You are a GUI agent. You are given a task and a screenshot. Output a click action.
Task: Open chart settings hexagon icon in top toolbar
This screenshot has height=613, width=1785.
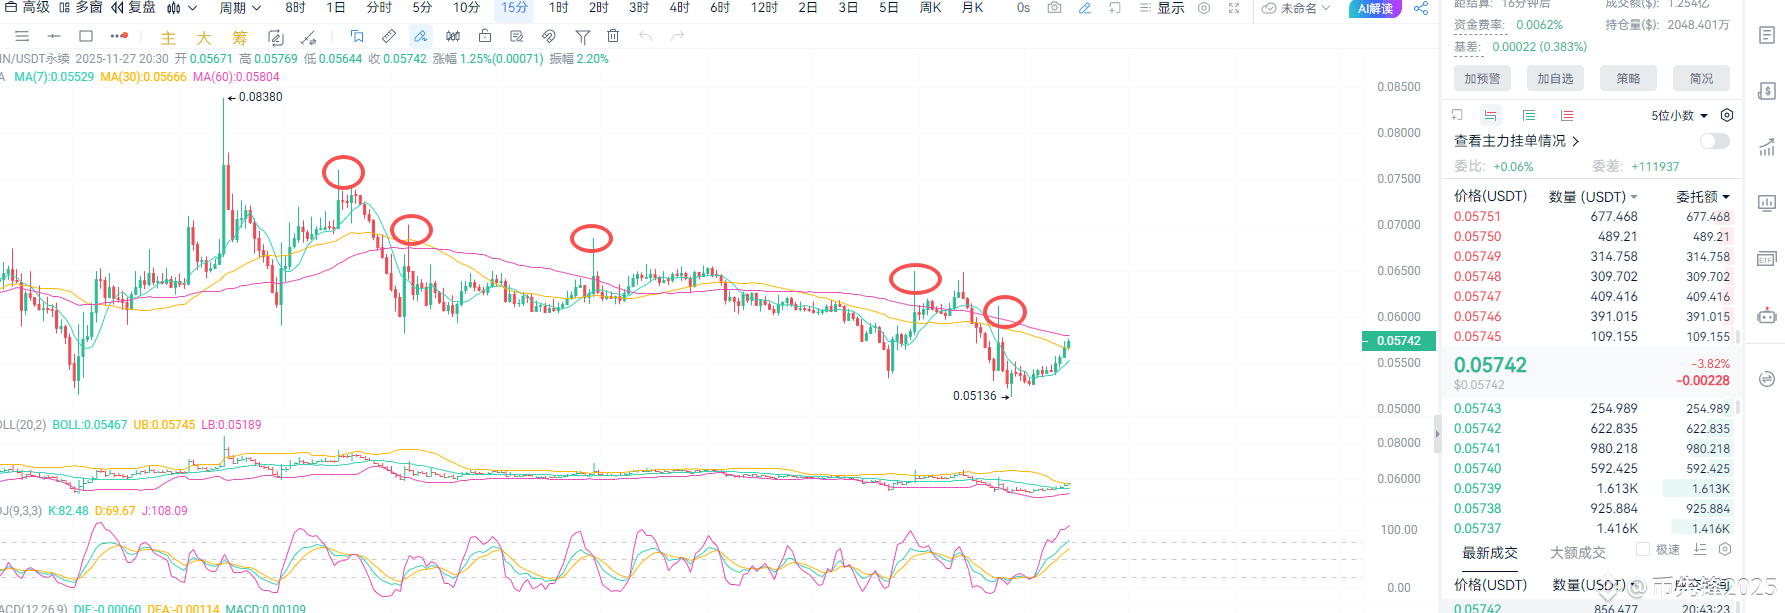tap(1204, 8)
